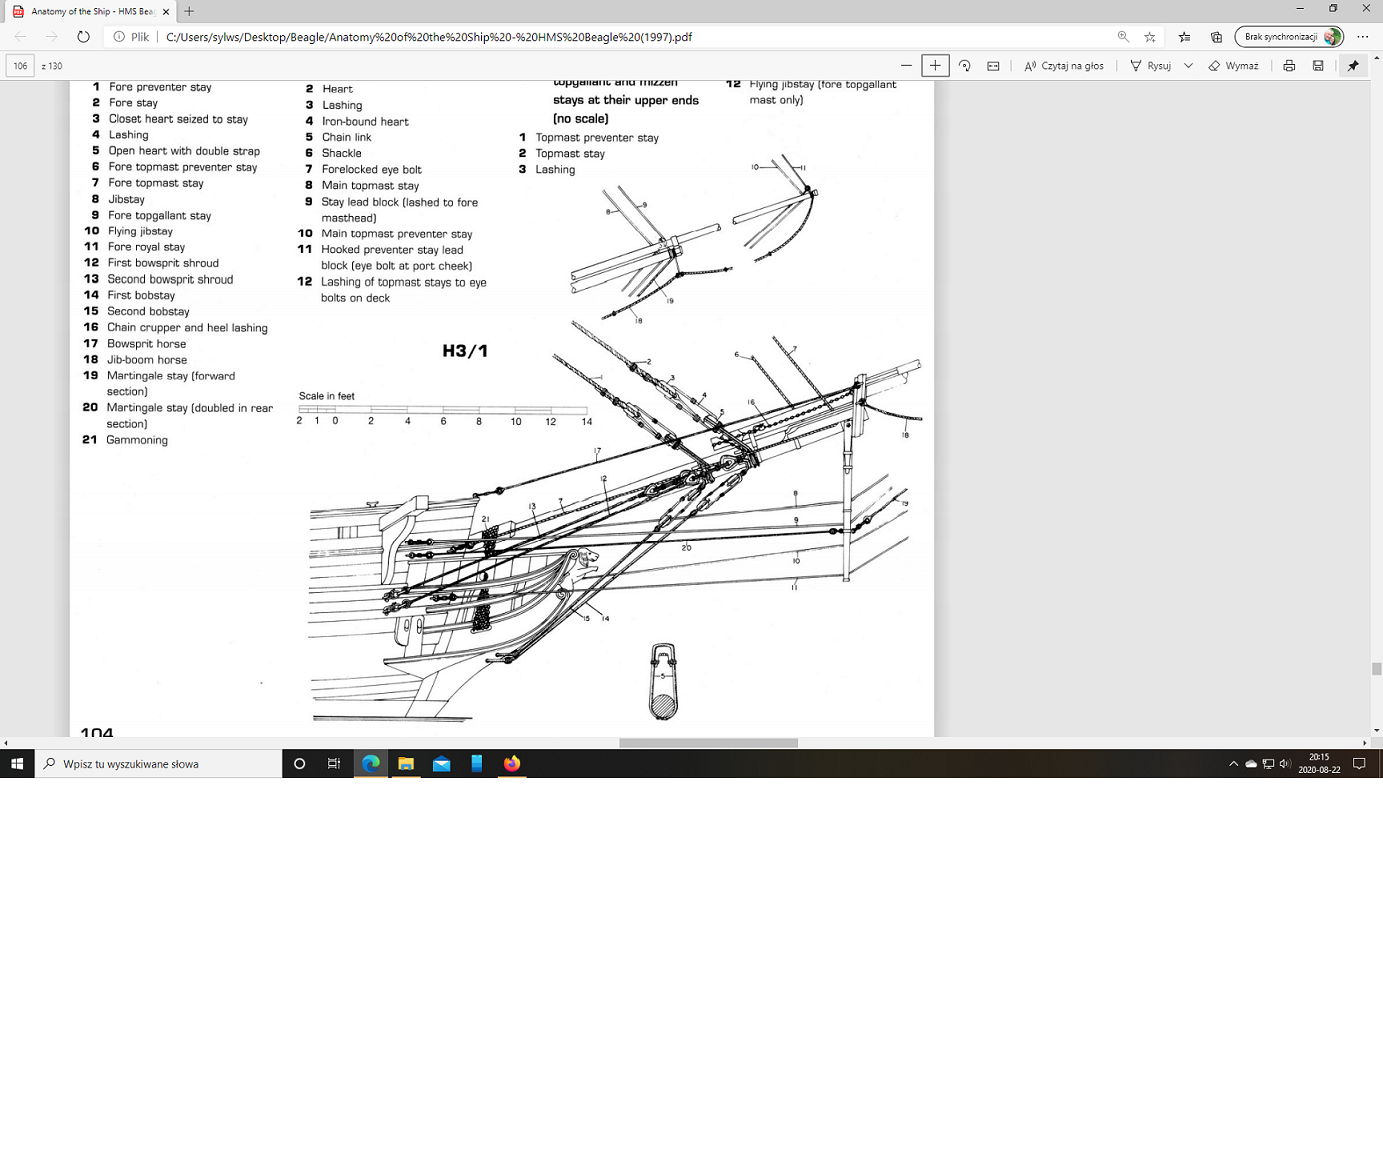
Task: Click the fit to page width icon
Action: pyautogui.click(x=993, y=66)
